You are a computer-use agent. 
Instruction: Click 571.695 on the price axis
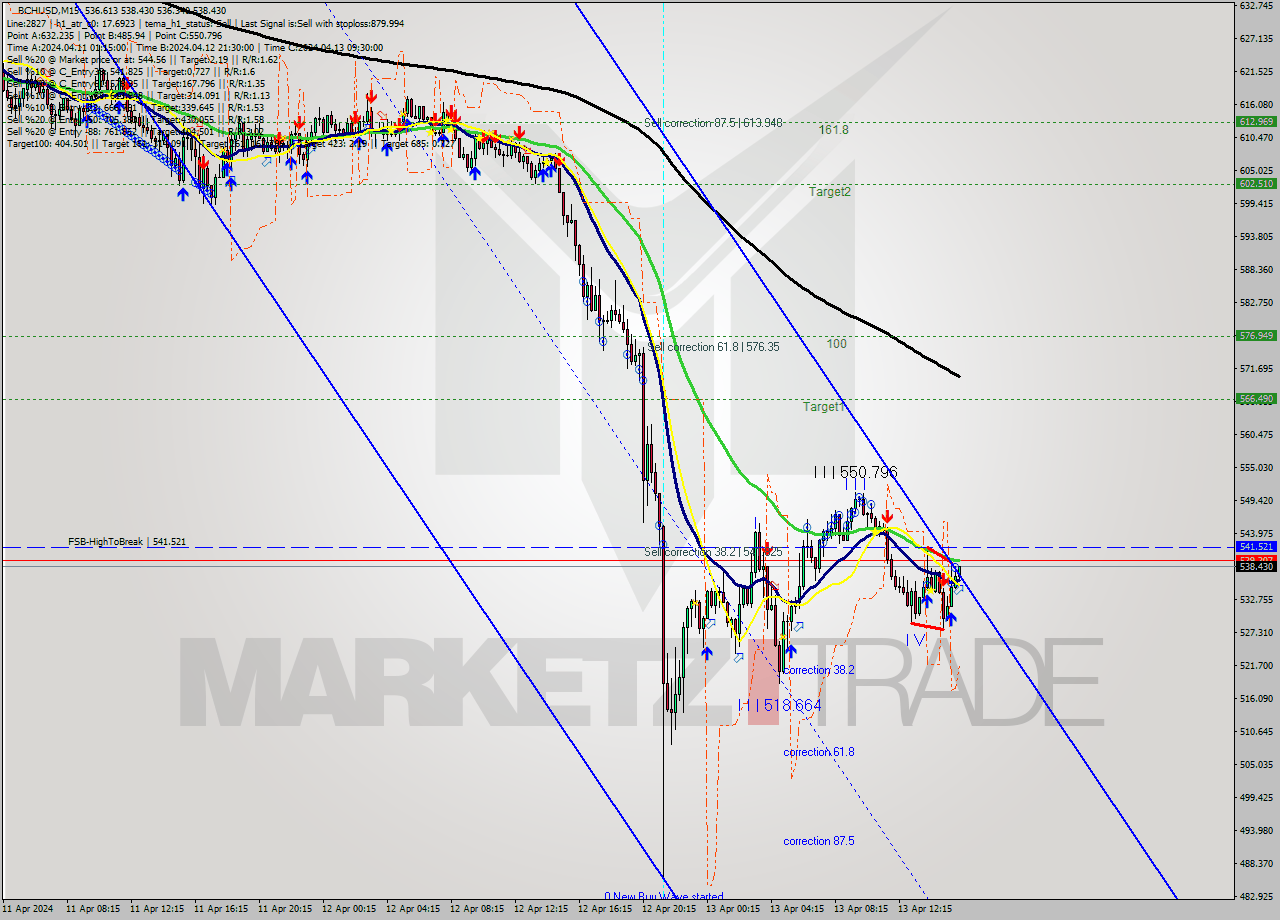tap(1256, 369)
